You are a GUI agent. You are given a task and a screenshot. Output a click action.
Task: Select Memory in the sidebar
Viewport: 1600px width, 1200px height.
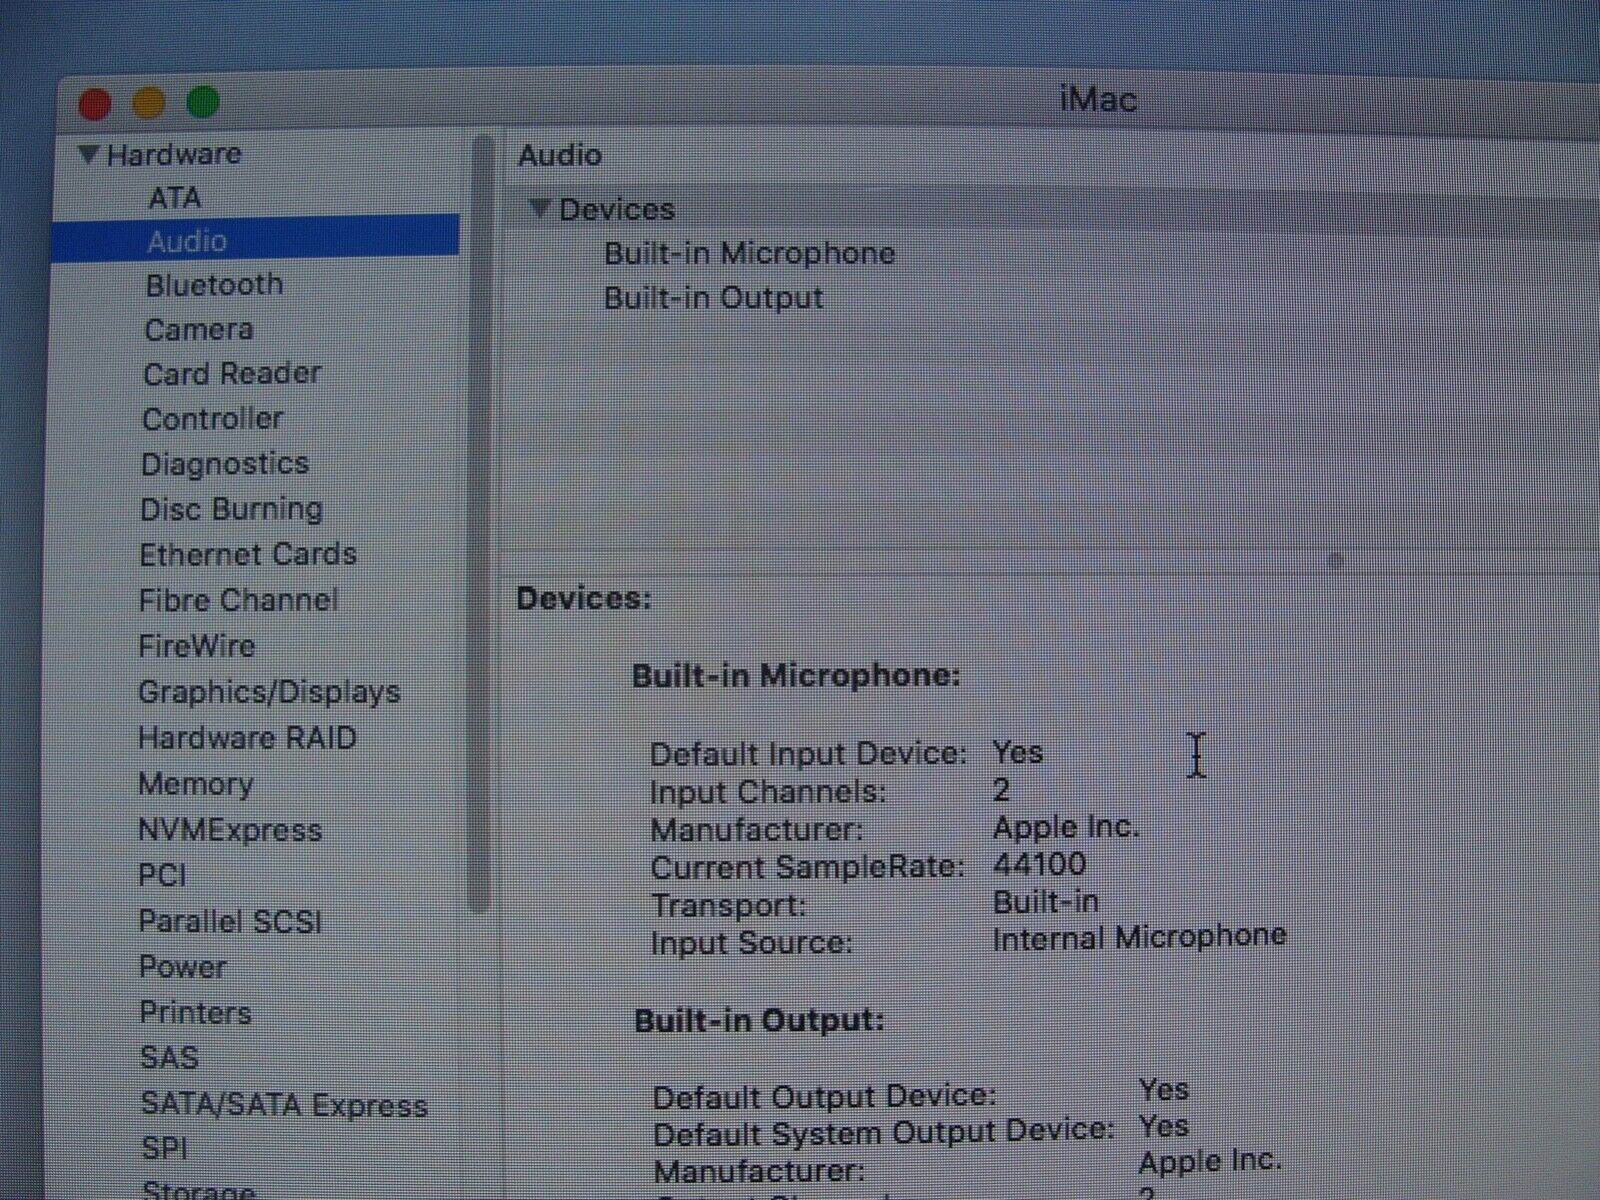click(195, 784)
